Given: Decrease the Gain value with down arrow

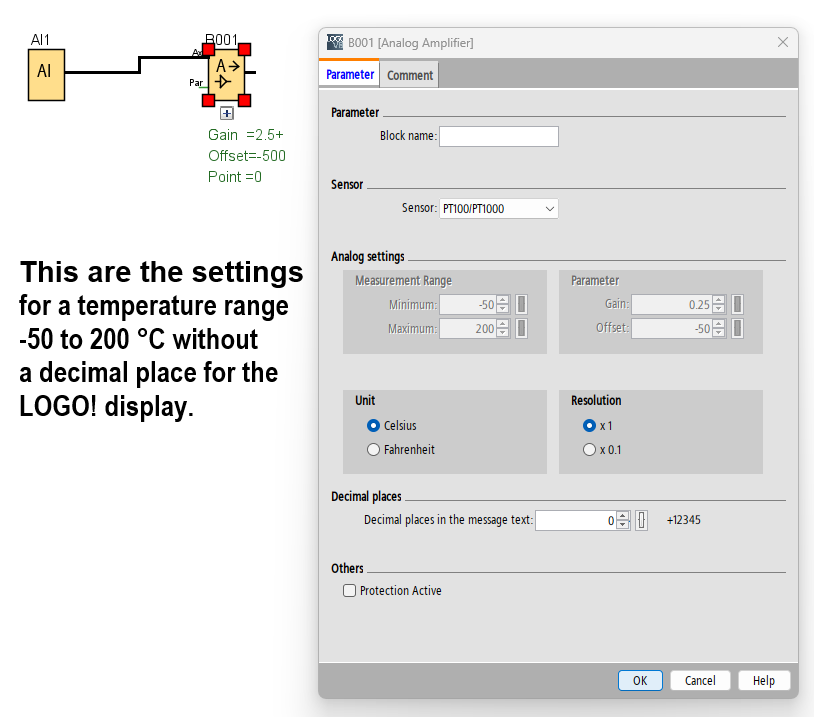Looking at the screenshot, I should 718,309.
